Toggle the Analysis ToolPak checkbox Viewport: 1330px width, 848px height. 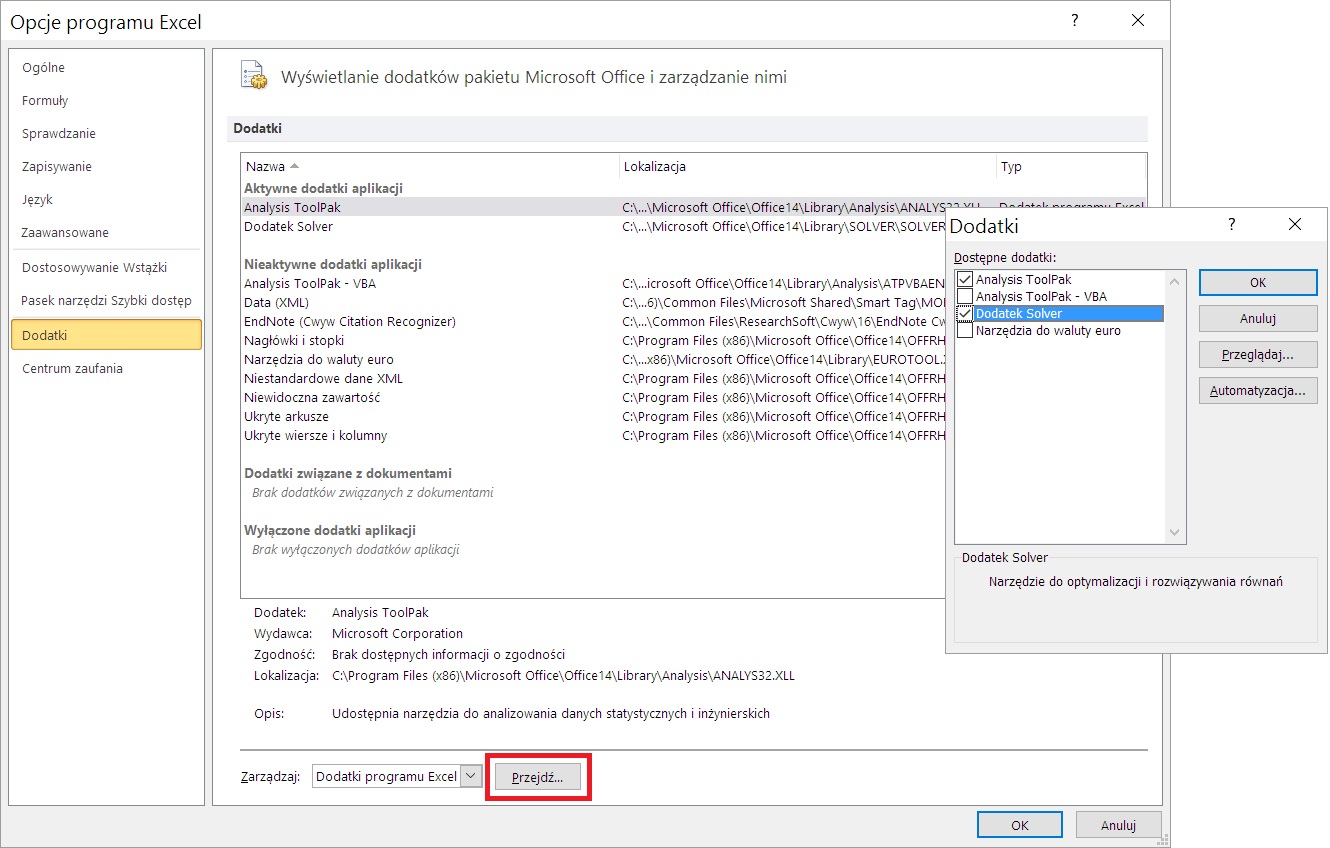click(965, 280)
